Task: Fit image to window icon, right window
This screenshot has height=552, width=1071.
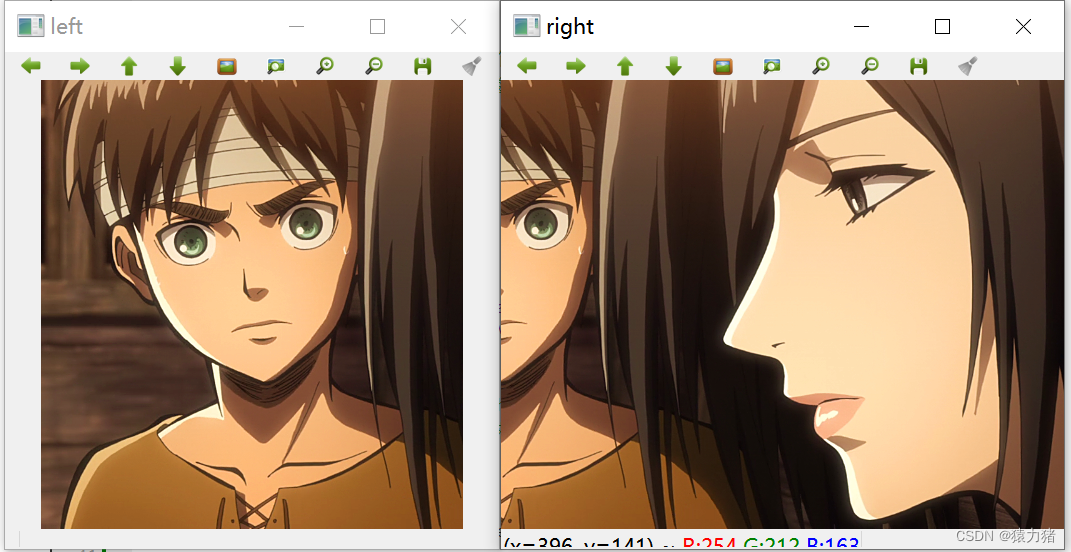Action: coord(772,66)
